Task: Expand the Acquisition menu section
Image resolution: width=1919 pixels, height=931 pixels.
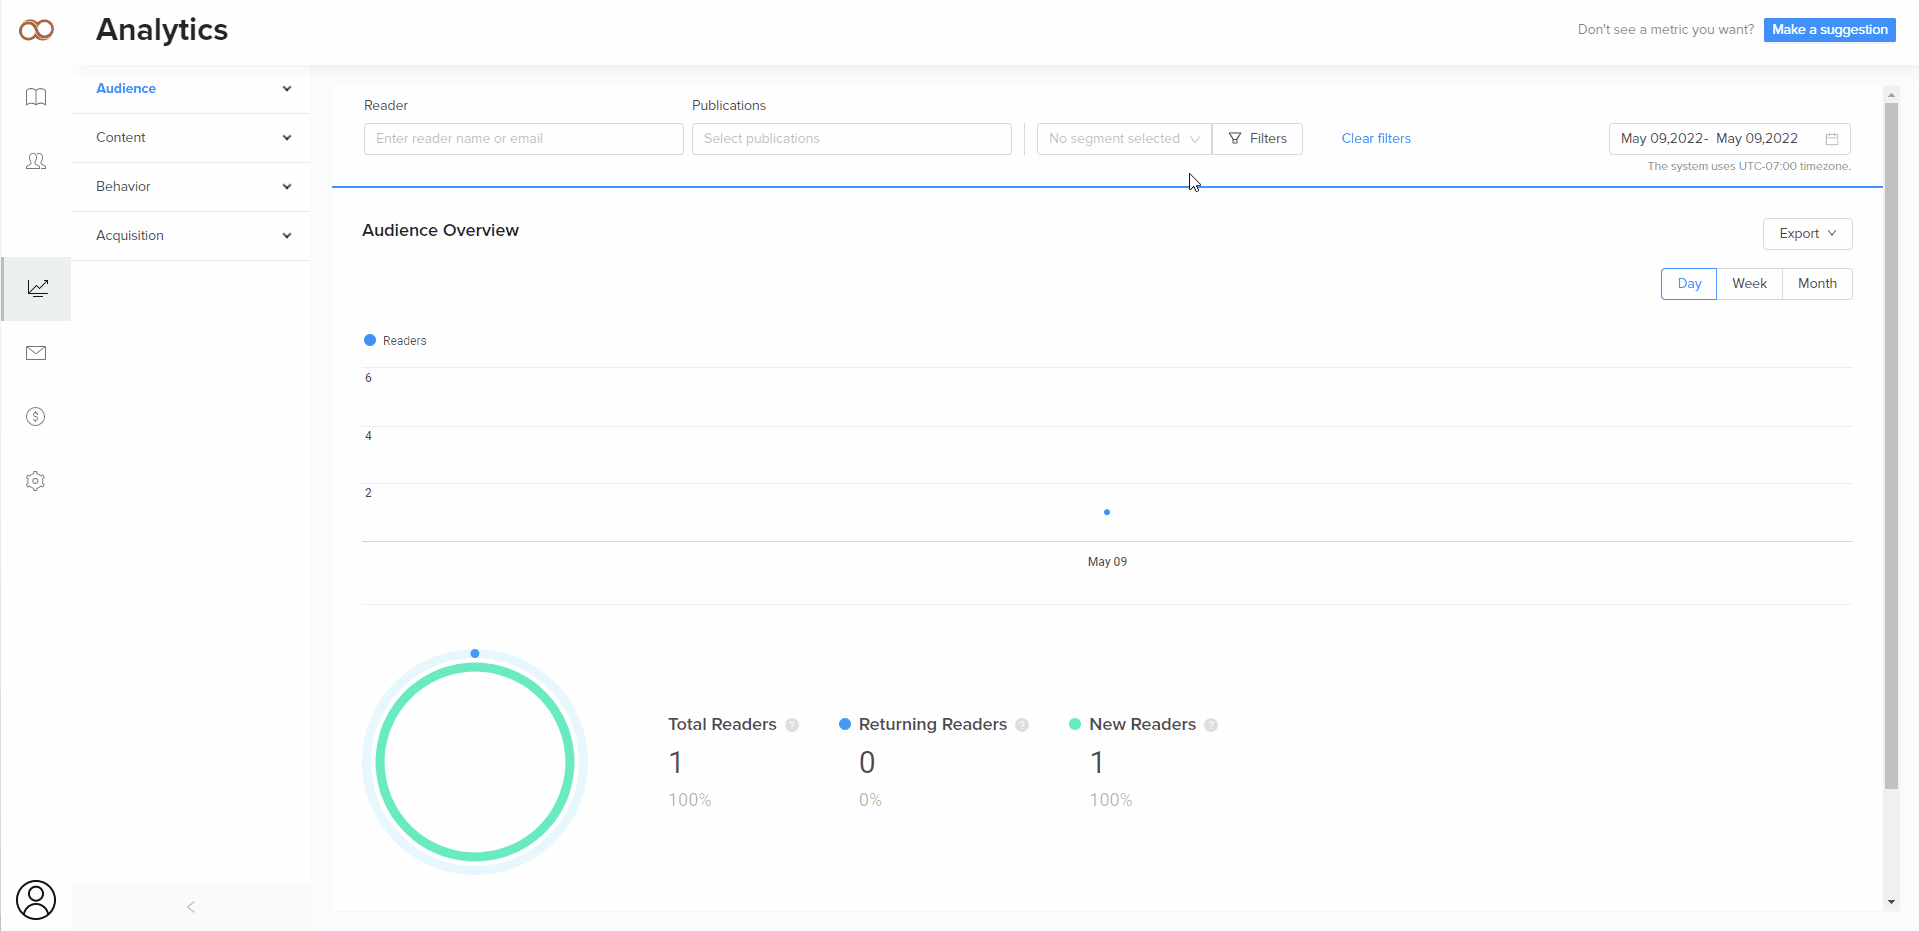Action: click(190, 236)
